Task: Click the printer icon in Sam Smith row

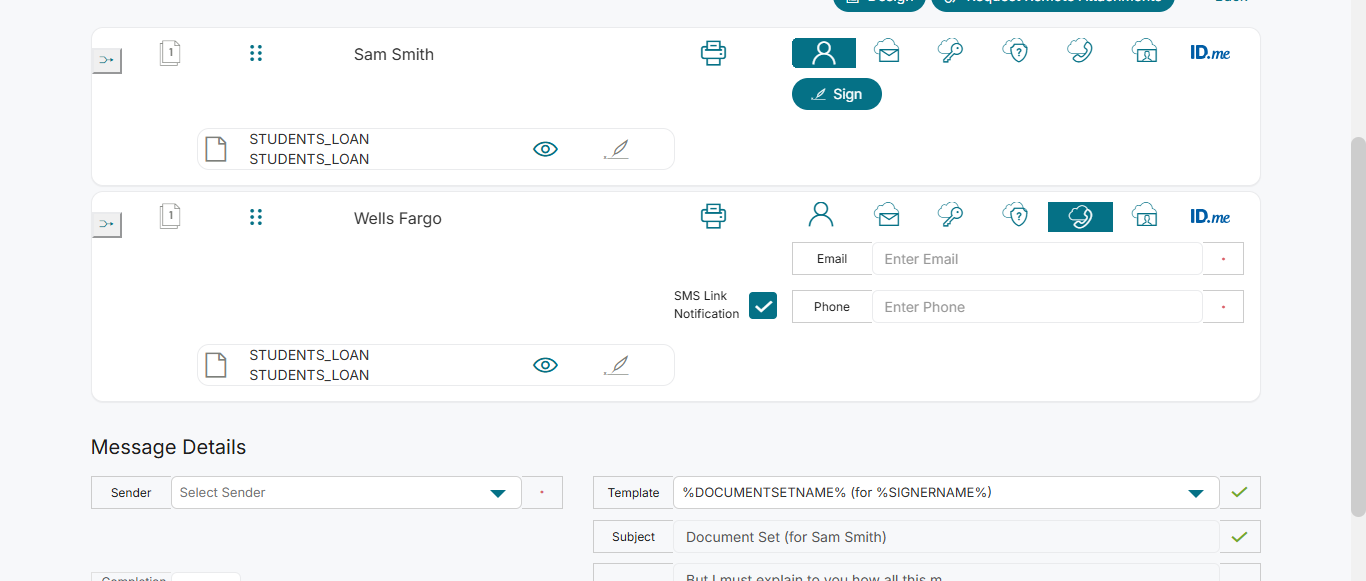Action: (713, 53)
